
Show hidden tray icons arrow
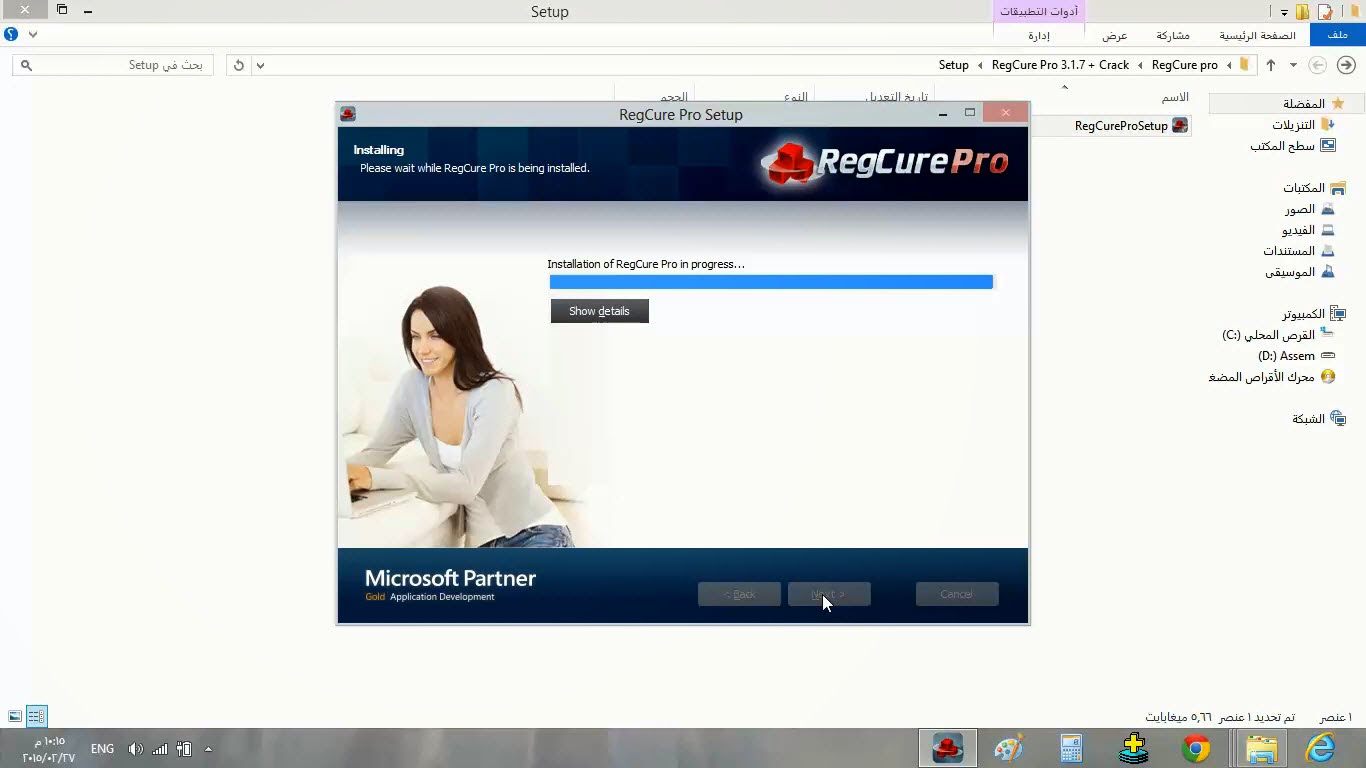(208, 749)
